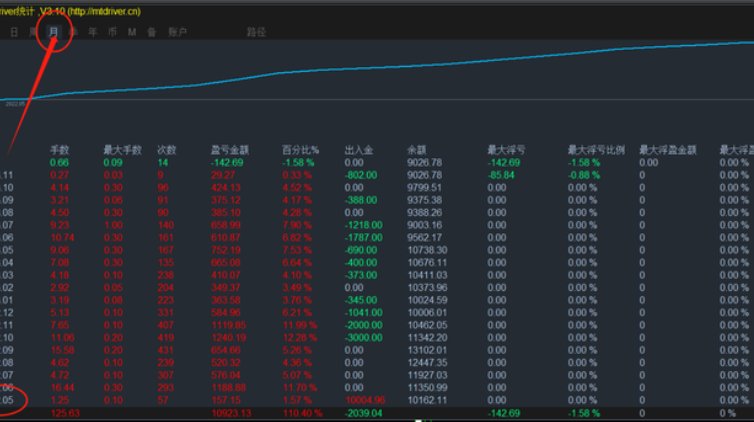The width and height of the screenshot is (754, 422).
Task: Click the http://mtdriver.cn link in the title
Action: pyautogui.click(x=104, y=11)
